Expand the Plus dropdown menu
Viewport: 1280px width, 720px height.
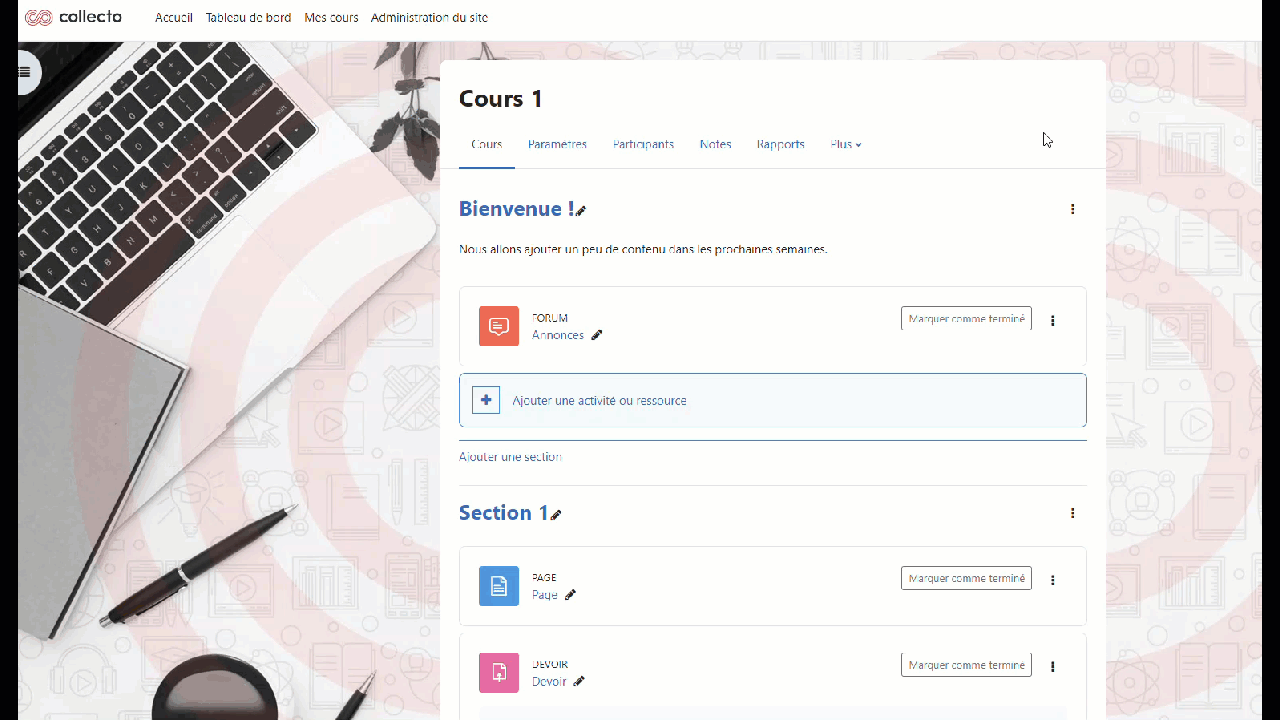[x=845, y=145]
